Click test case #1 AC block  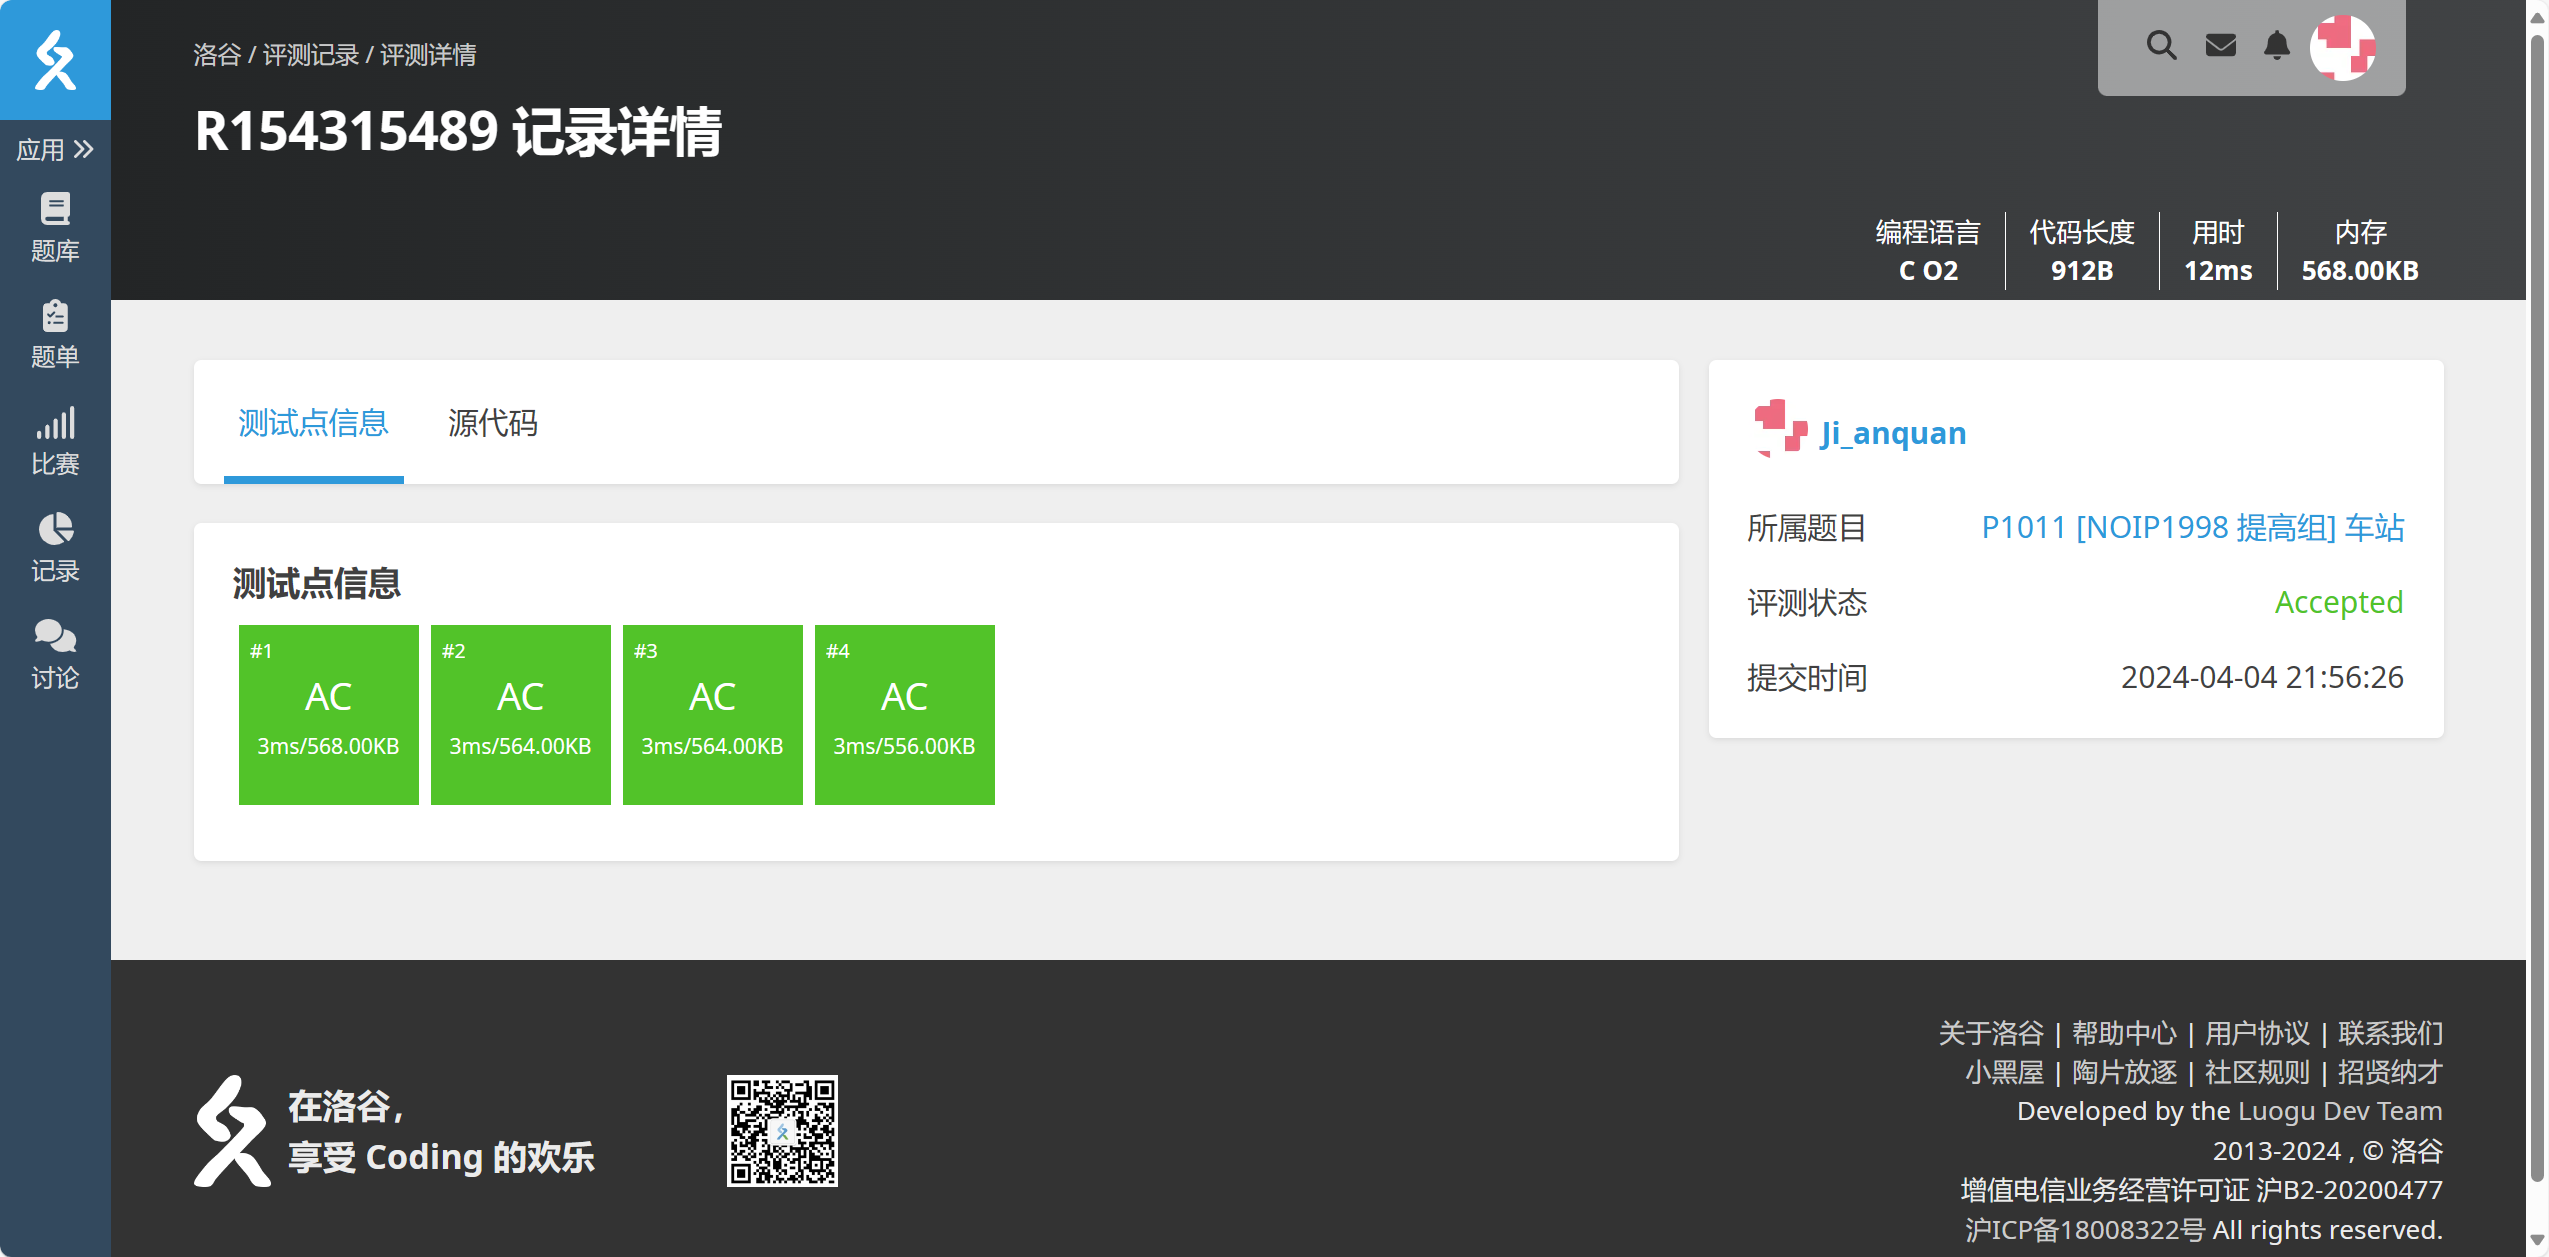pos(328,714)
